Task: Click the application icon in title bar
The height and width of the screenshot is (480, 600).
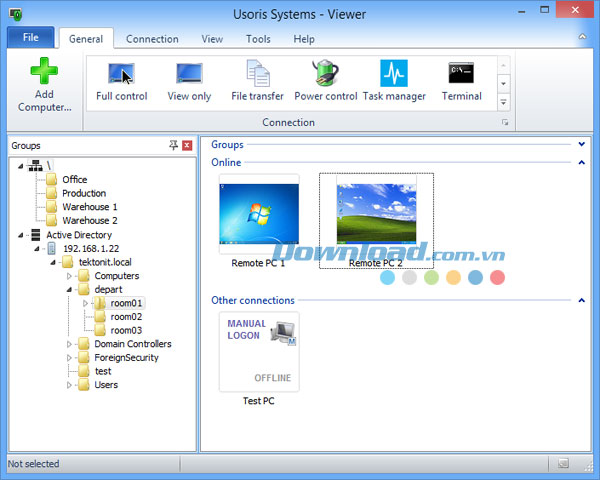Action: coord(16,14)
